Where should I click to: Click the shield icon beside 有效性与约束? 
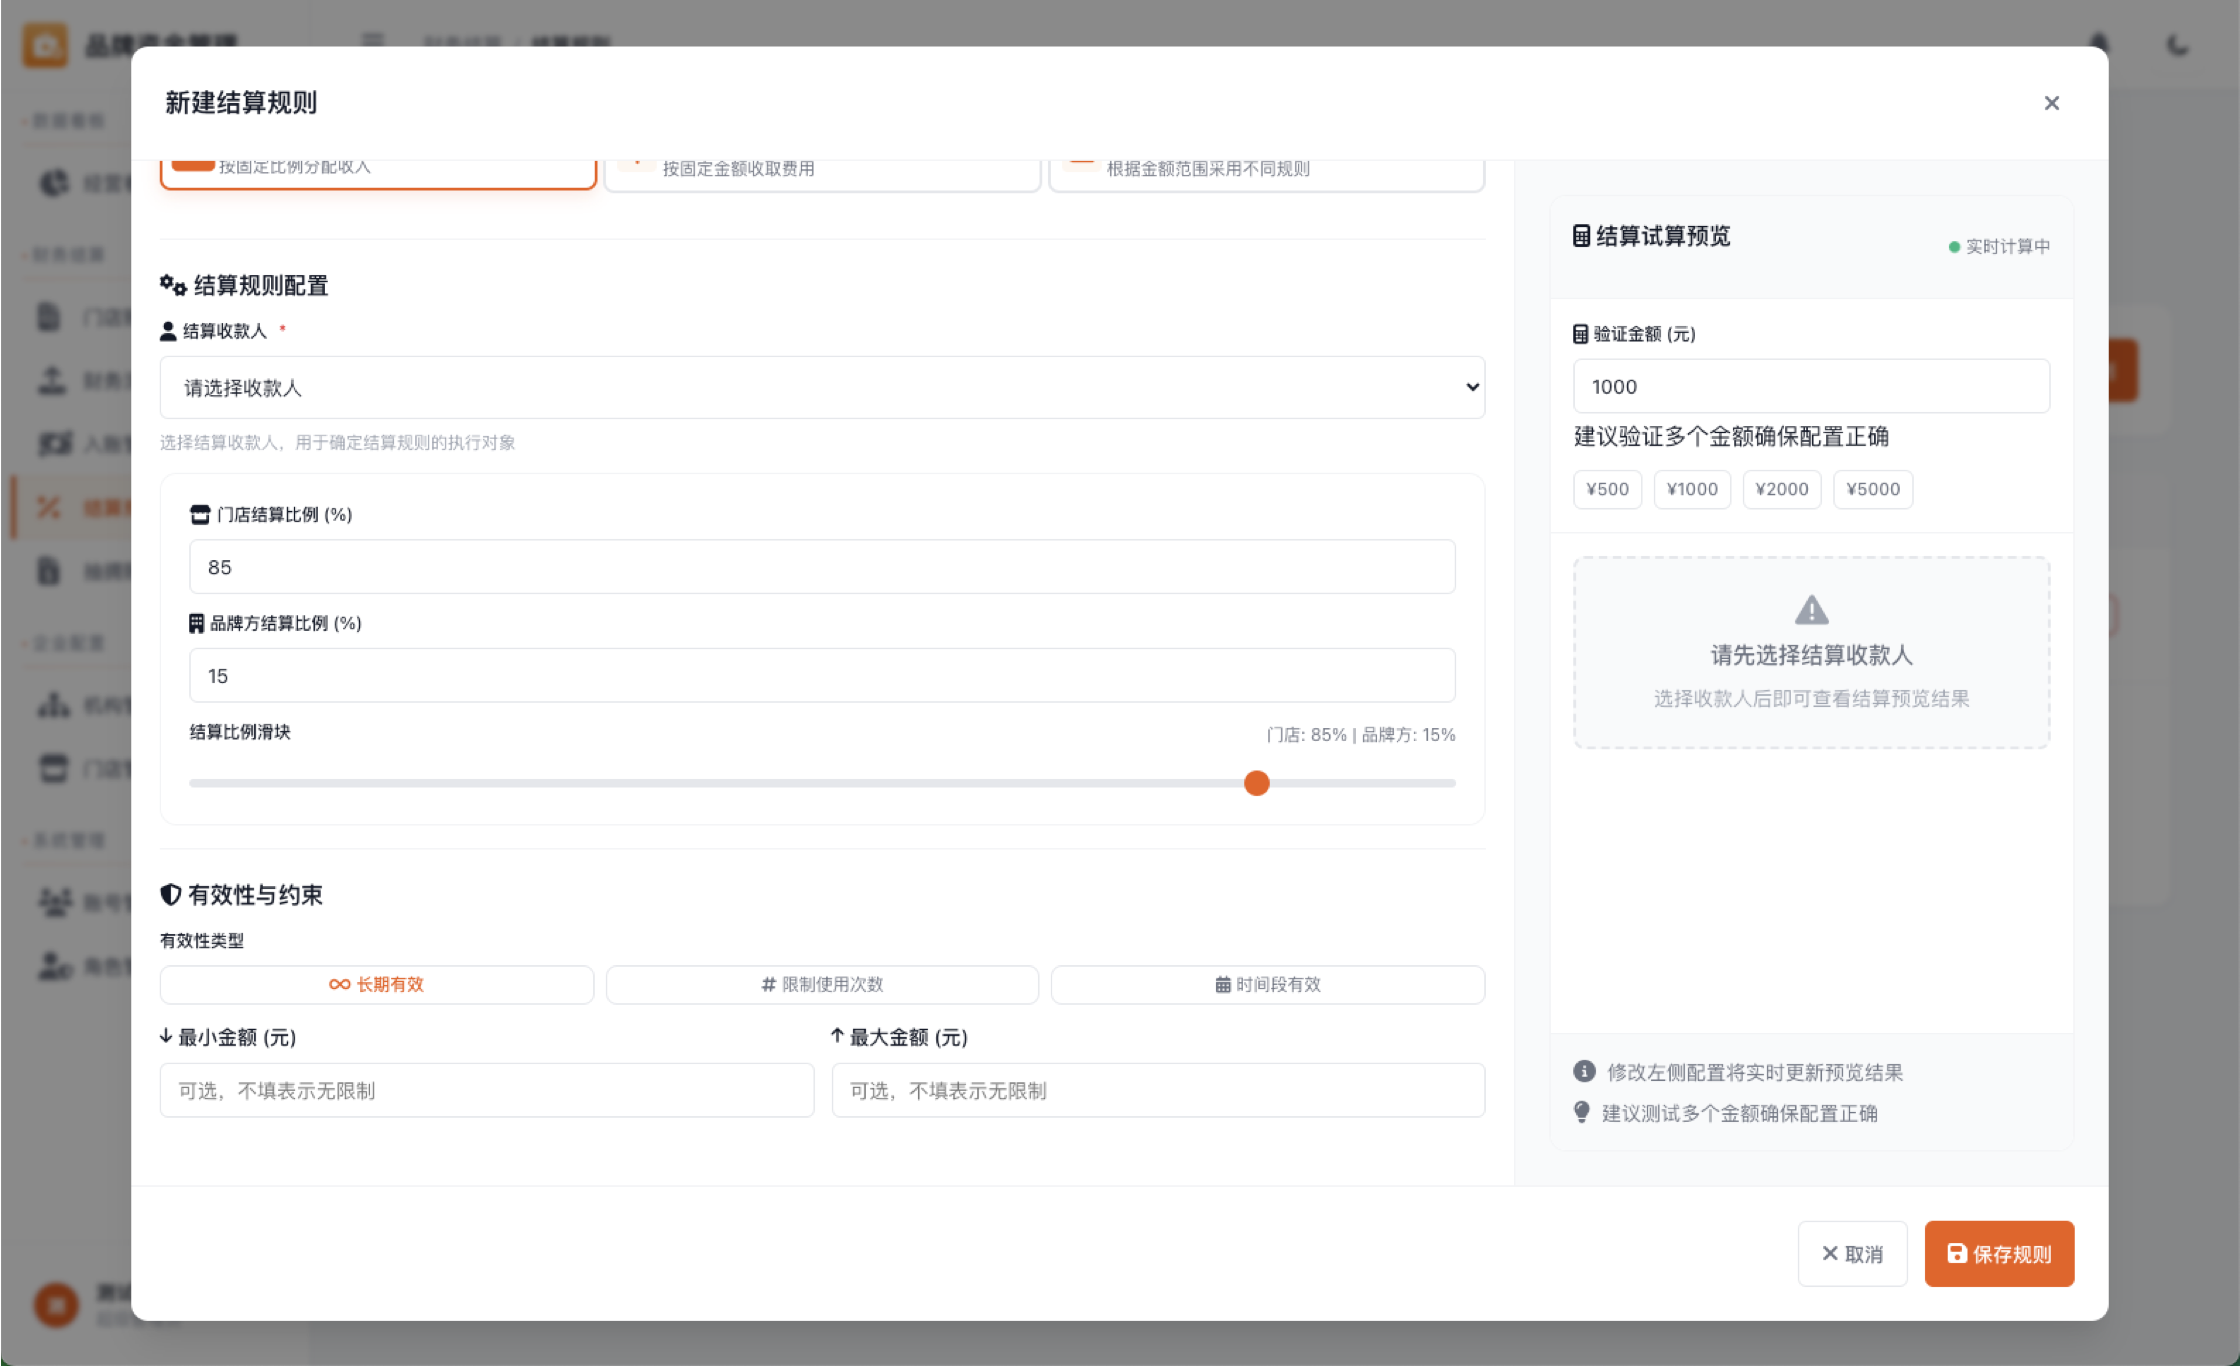click(x=171, y=895)
